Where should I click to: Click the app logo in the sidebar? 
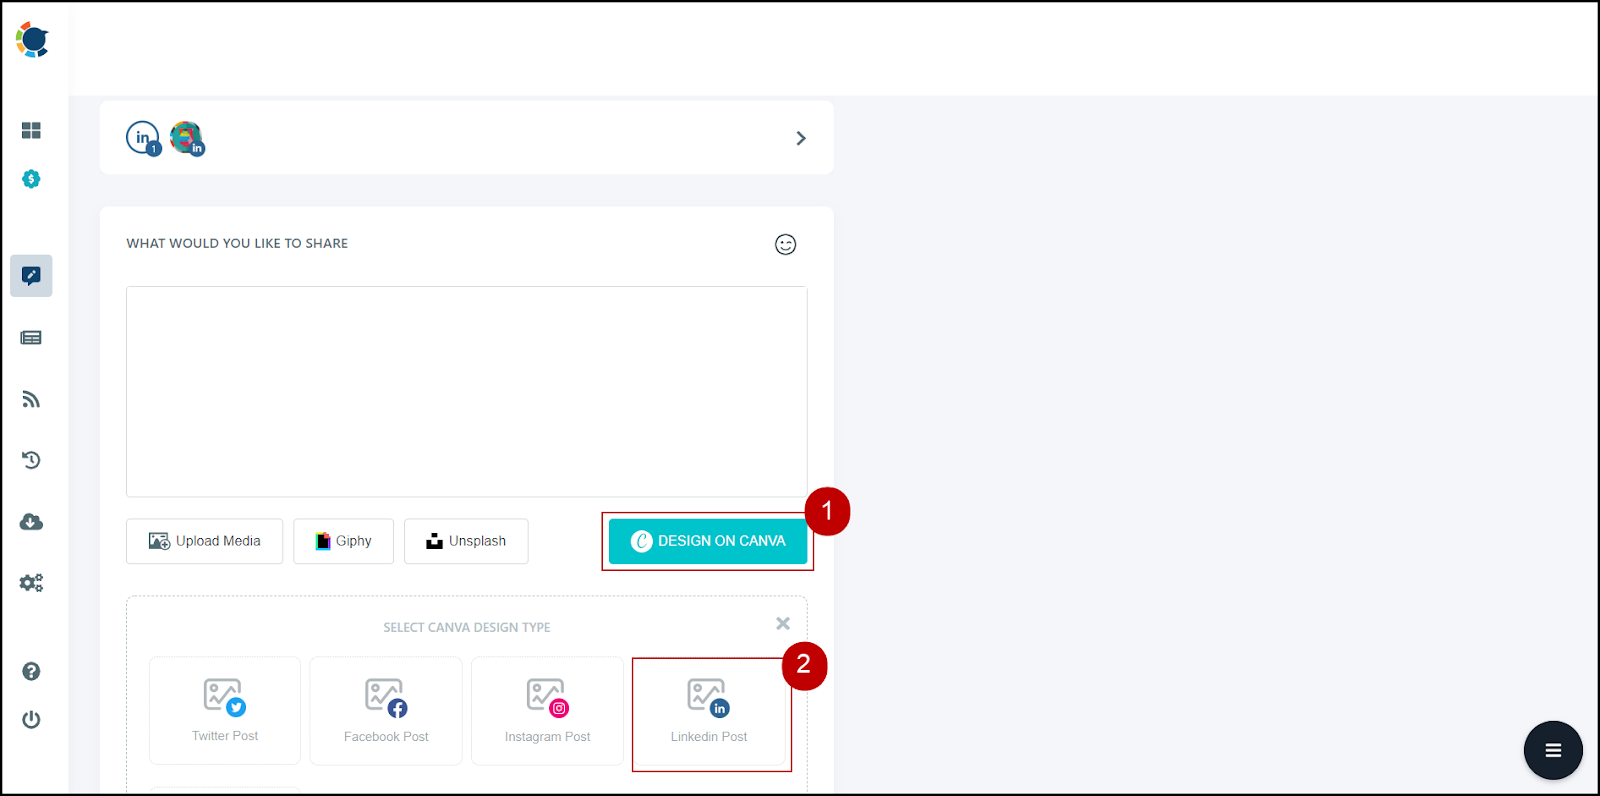coord(32,40)
